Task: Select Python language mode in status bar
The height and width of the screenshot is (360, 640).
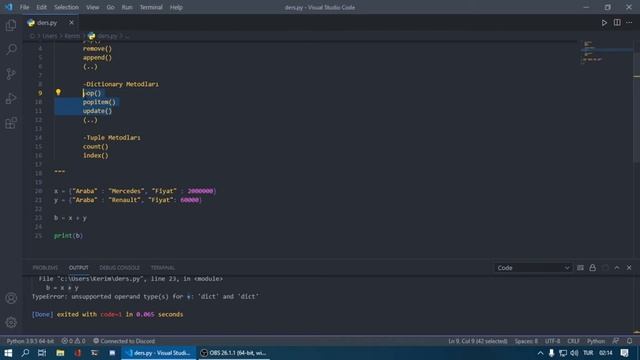Action: pyautogui.click(x=596, y=341)
